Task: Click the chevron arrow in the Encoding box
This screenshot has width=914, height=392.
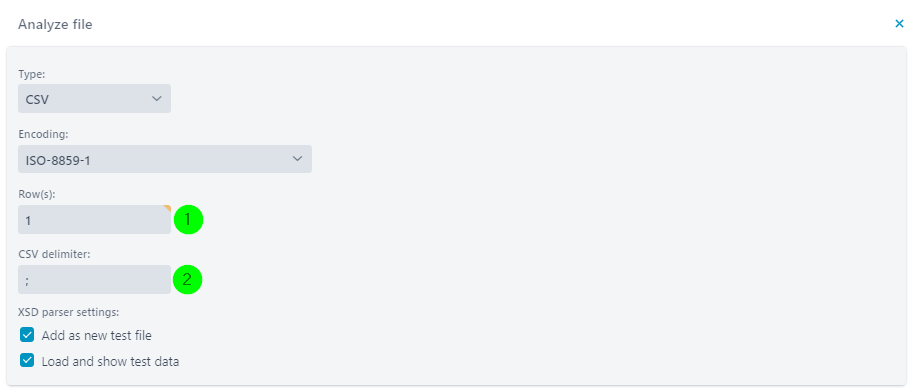Action: [x=297, y=159]
